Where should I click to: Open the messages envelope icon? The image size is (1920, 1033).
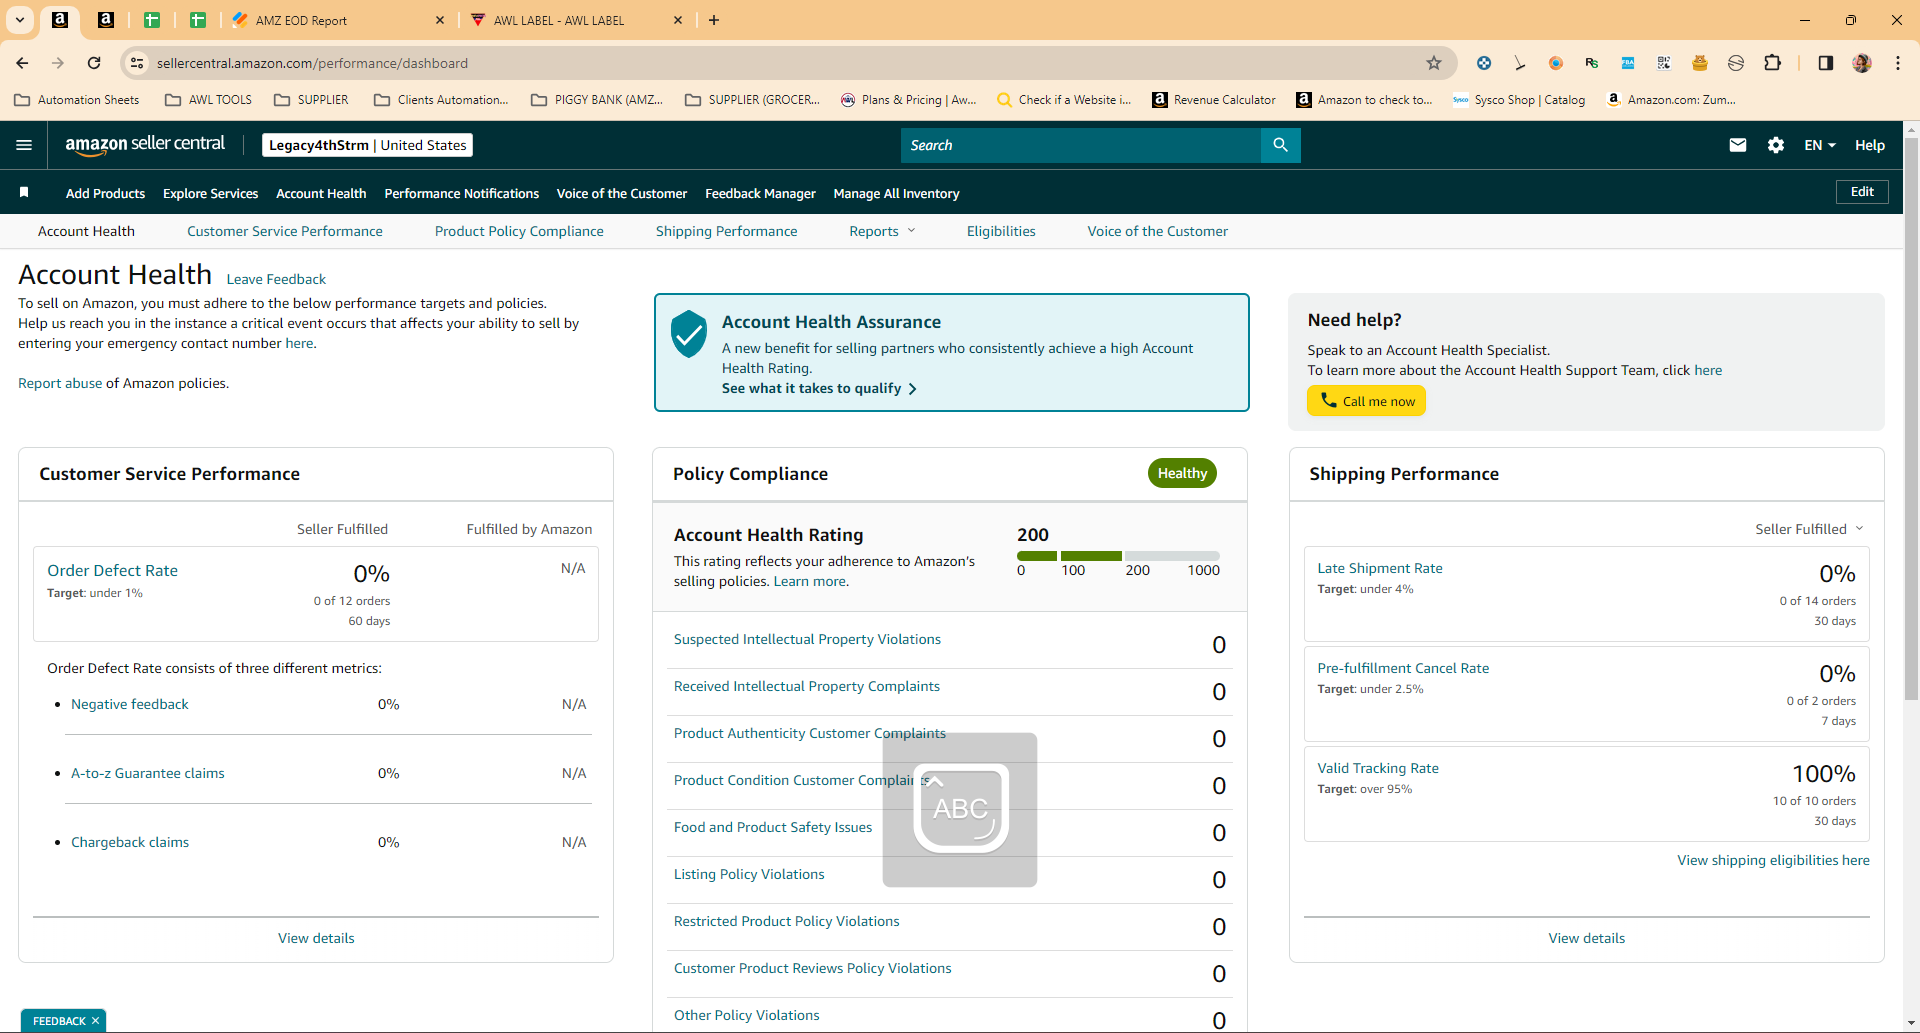click(1738, 145)
